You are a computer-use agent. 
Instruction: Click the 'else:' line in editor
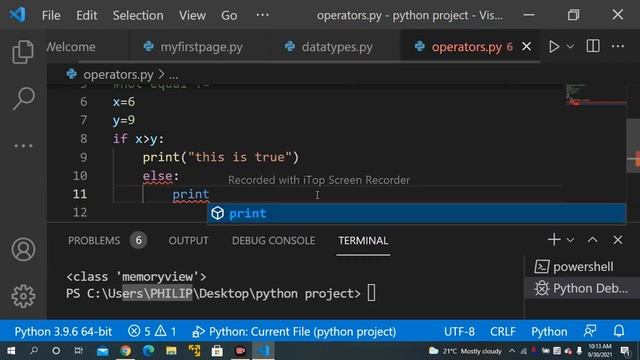coord(161,176)
